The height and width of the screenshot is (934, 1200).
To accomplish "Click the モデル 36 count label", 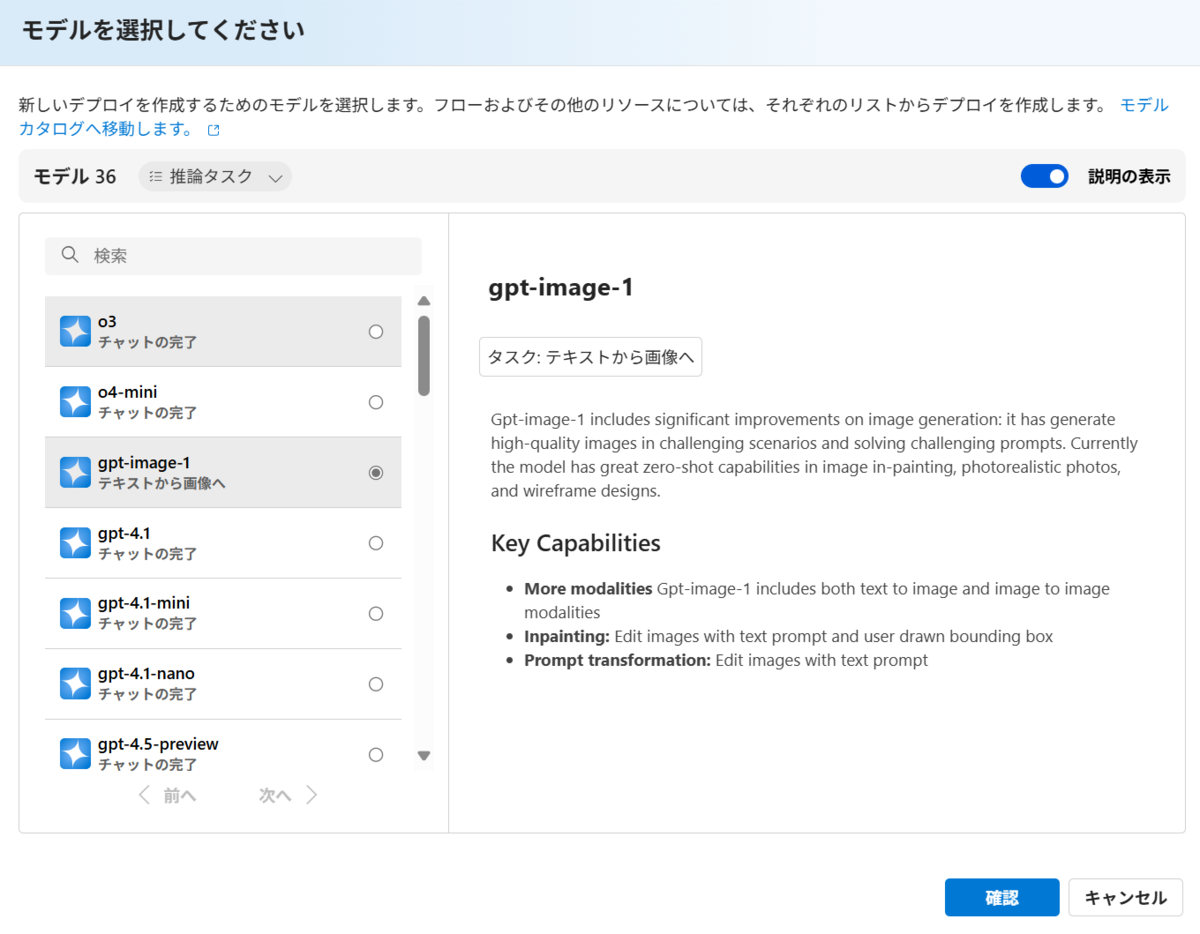I will [75, 177].
